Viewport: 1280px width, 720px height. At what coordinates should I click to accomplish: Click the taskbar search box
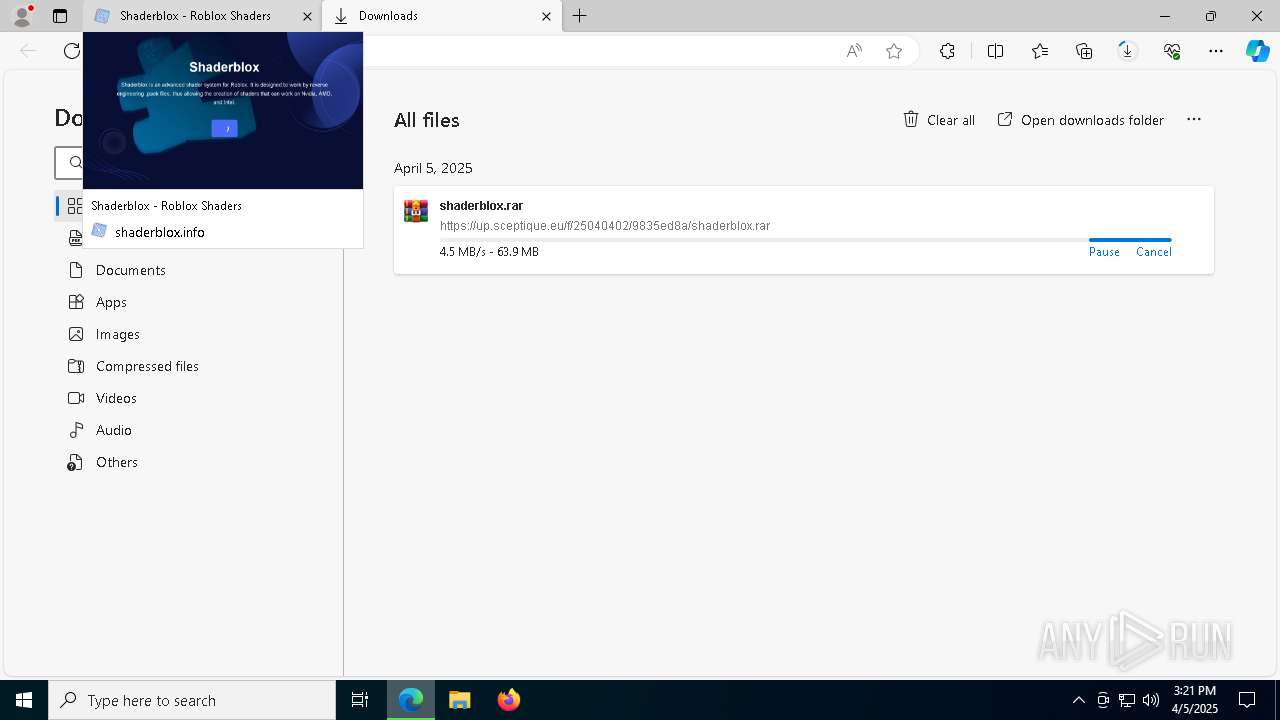192,700
